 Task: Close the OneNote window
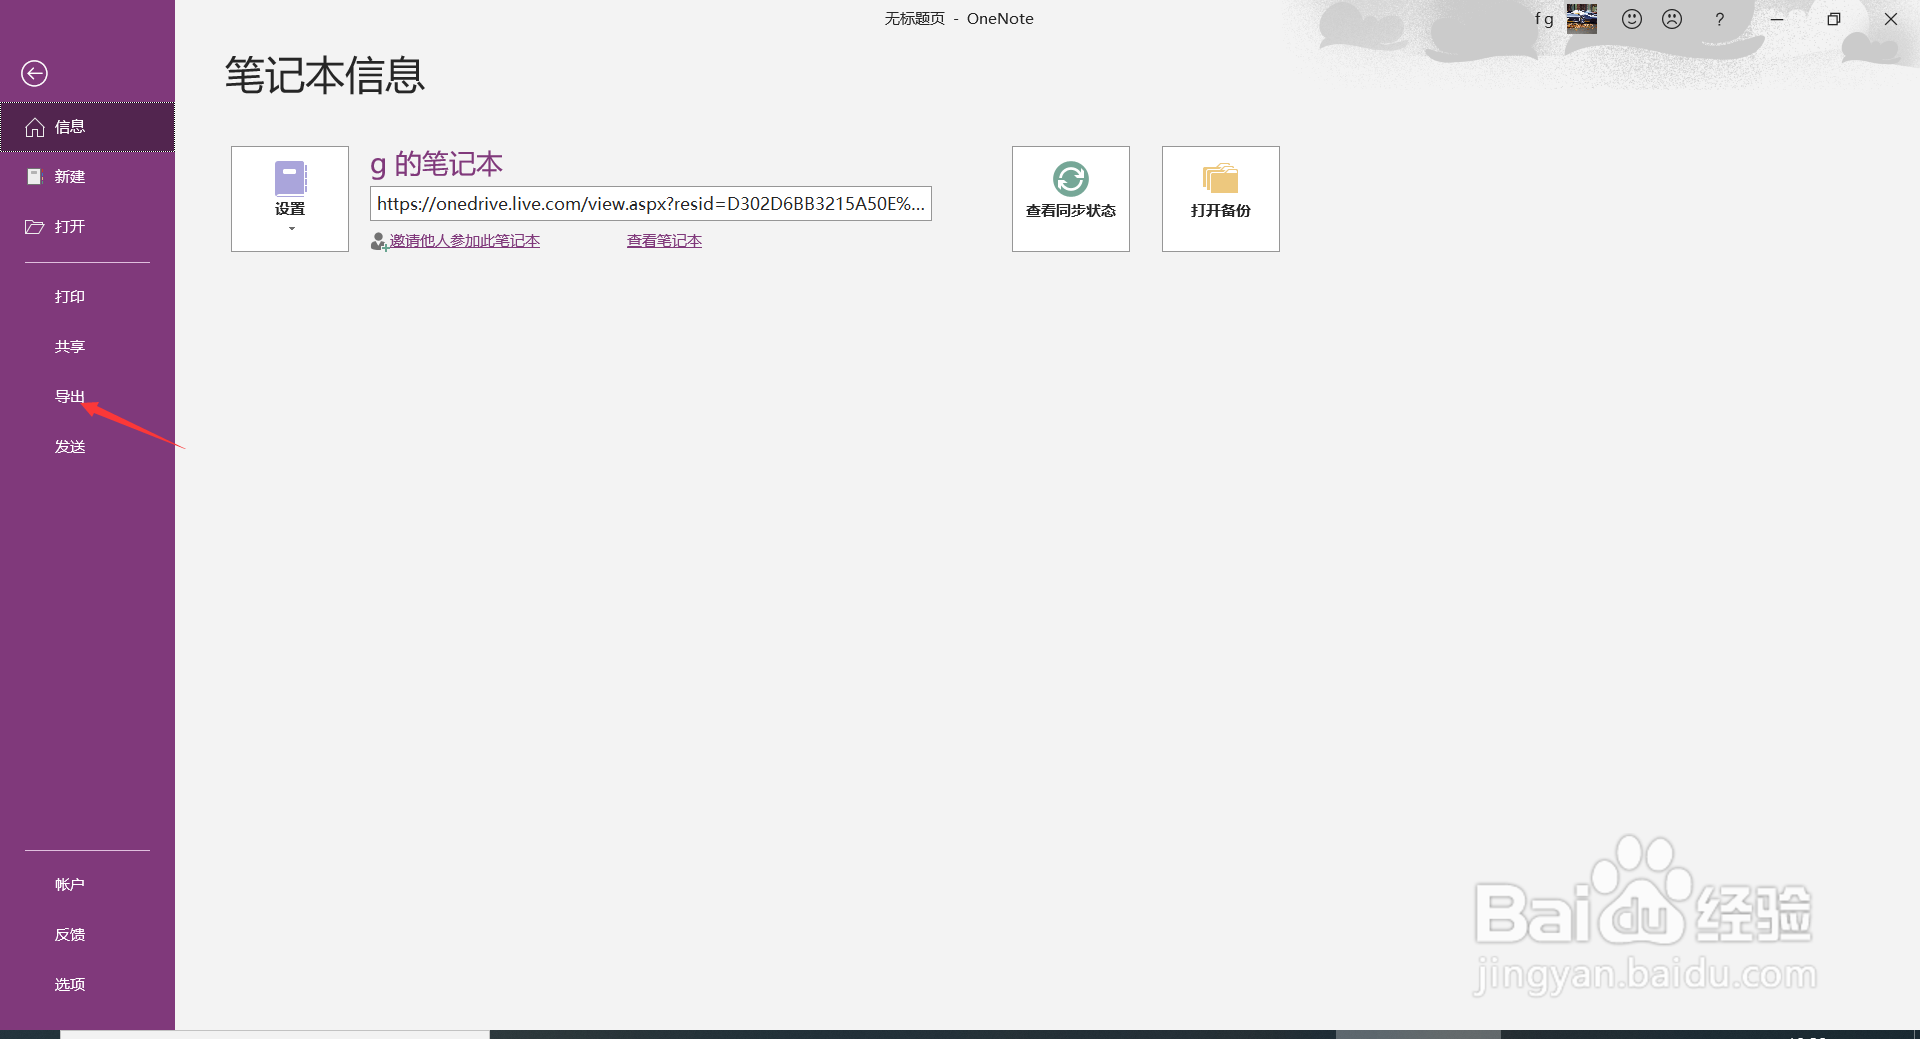pyautogui.click(x=1891, y=19)
